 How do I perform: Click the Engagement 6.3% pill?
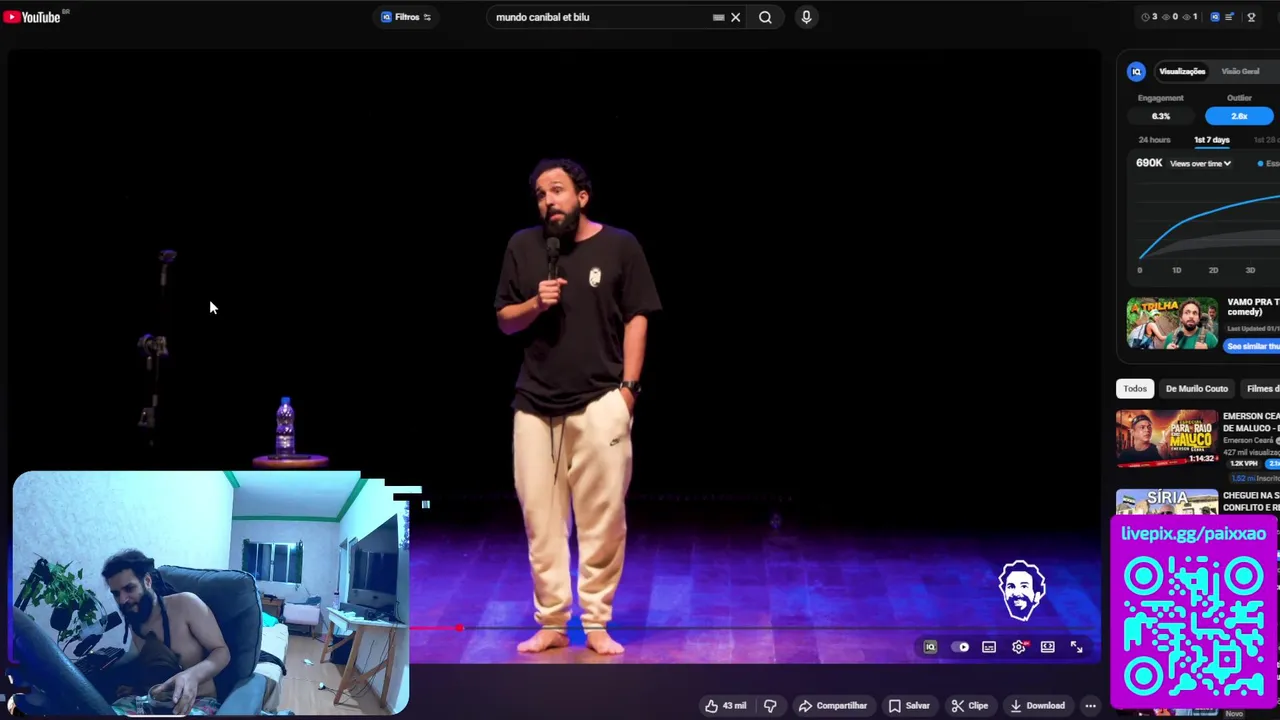[1160, 116]
